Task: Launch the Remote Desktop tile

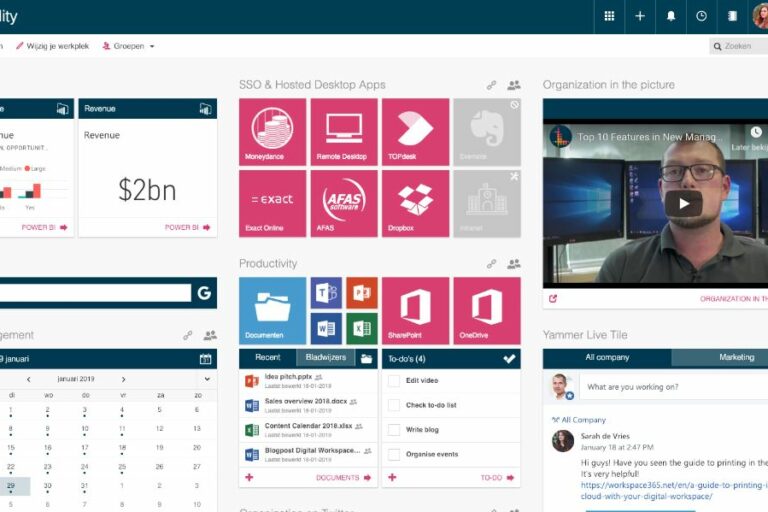Action: coord(343,131)
